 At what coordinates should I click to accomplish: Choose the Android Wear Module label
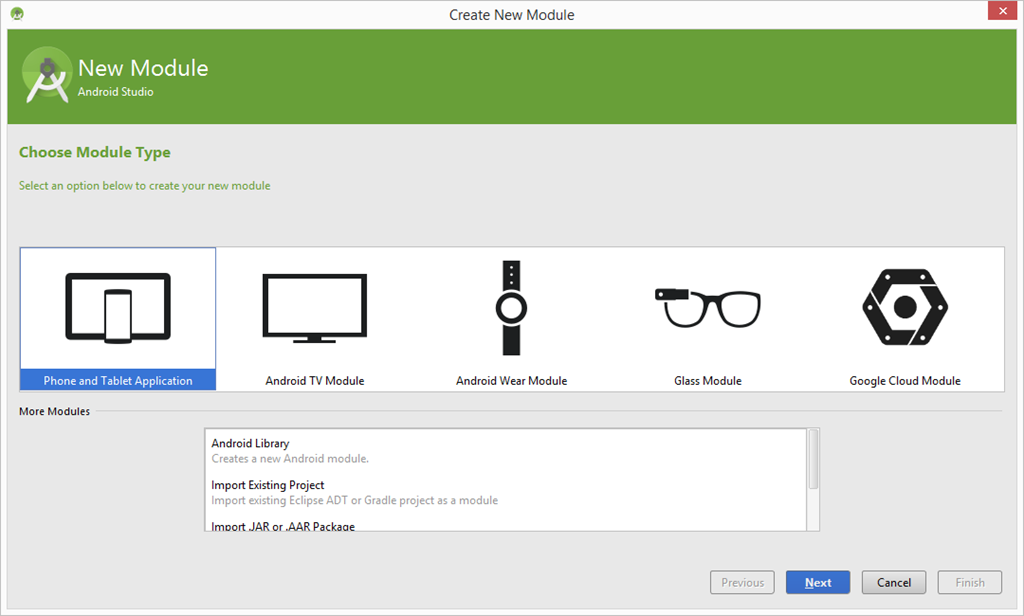pyautogui.click(x=511, y=381)
